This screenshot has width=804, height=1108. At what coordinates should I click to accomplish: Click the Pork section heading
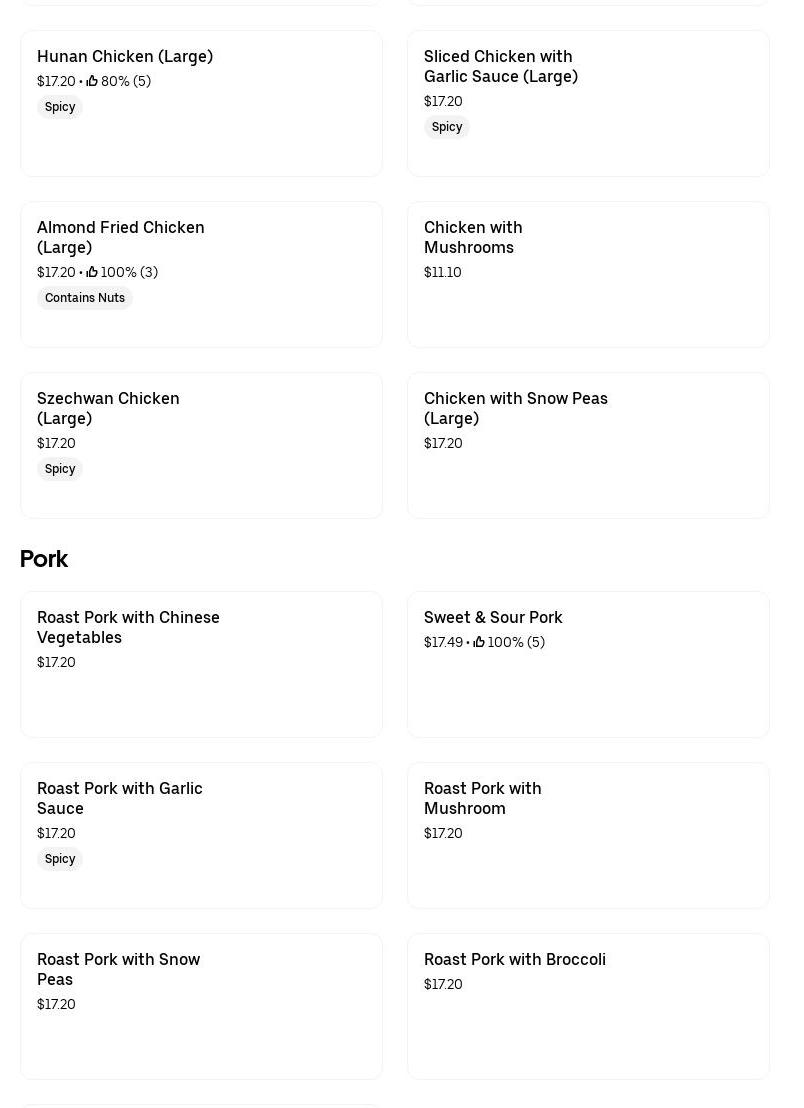[44, 559]
